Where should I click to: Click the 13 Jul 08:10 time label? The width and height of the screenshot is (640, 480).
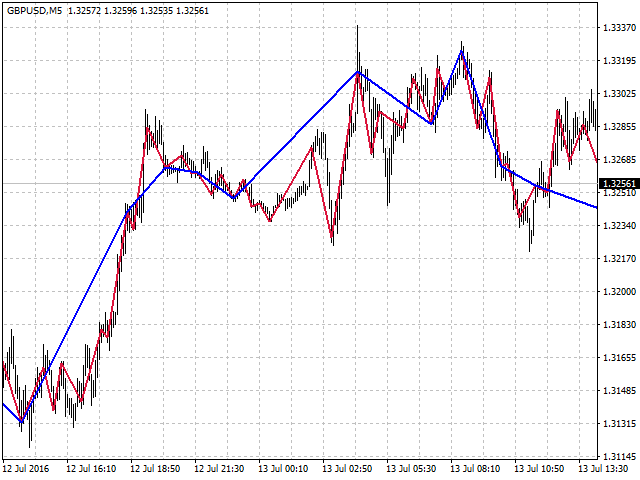point(476,469)
